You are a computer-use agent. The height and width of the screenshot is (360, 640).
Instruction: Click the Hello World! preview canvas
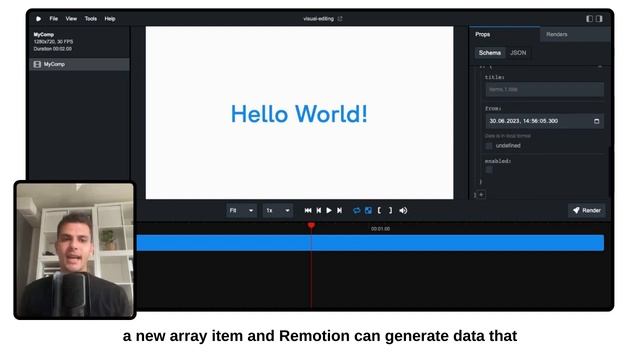[x=300, y=113]
